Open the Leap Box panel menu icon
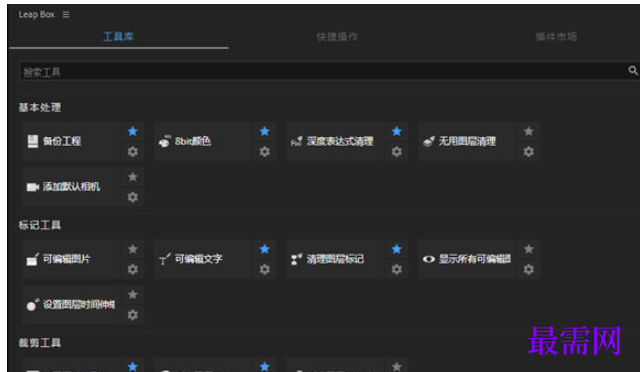 click(66, 15)
